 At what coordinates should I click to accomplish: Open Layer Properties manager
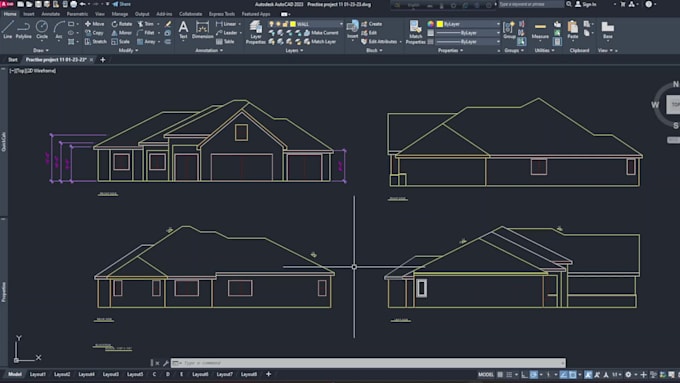[255, 33]
